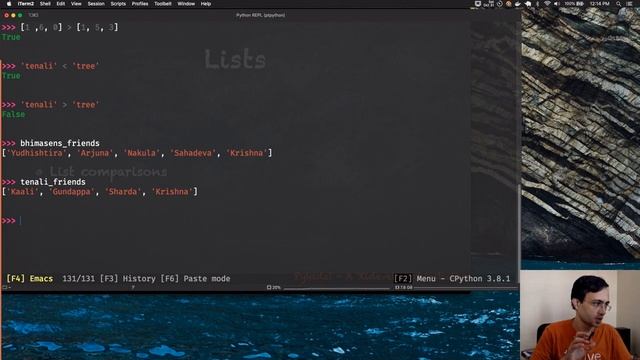Click the 'tenali' > 'tree' expression
This screenshot has height=360, width=640.
(x=60, y=105)
